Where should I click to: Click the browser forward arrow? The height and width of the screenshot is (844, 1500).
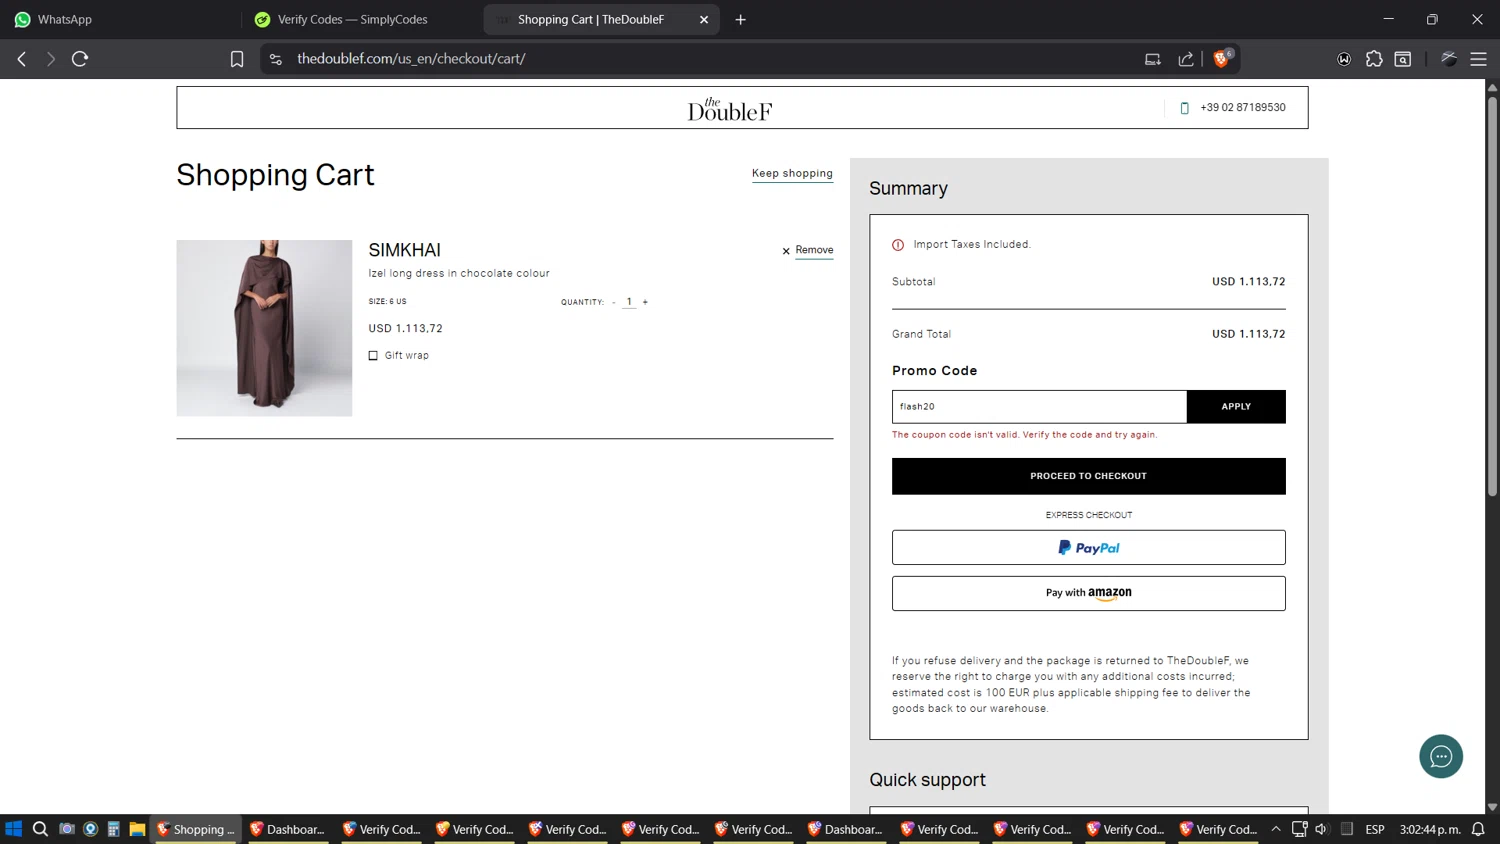click(x=50, y=59)
